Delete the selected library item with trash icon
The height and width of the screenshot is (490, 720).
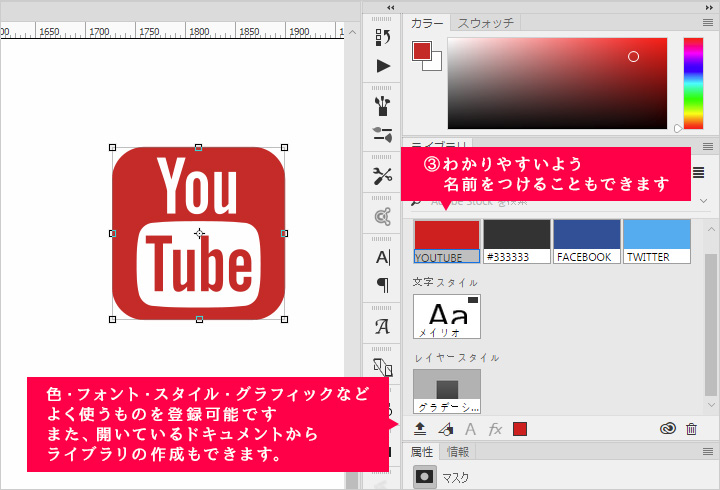pos(691,429)
